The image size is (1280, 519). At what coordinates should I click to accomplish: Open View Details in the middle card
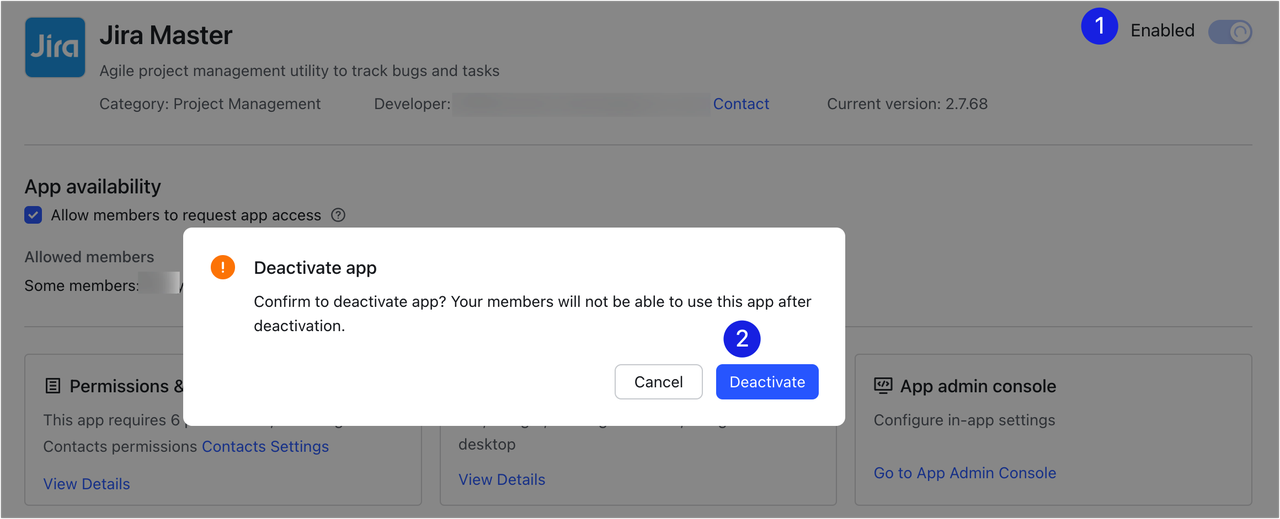(x=502, y=480)
